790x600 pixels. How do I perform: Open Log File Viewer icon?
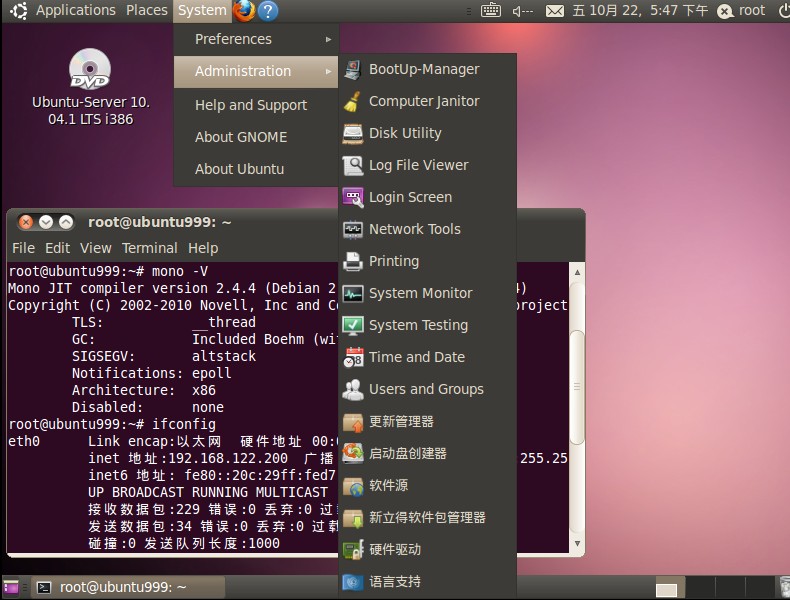pos(353,165)
